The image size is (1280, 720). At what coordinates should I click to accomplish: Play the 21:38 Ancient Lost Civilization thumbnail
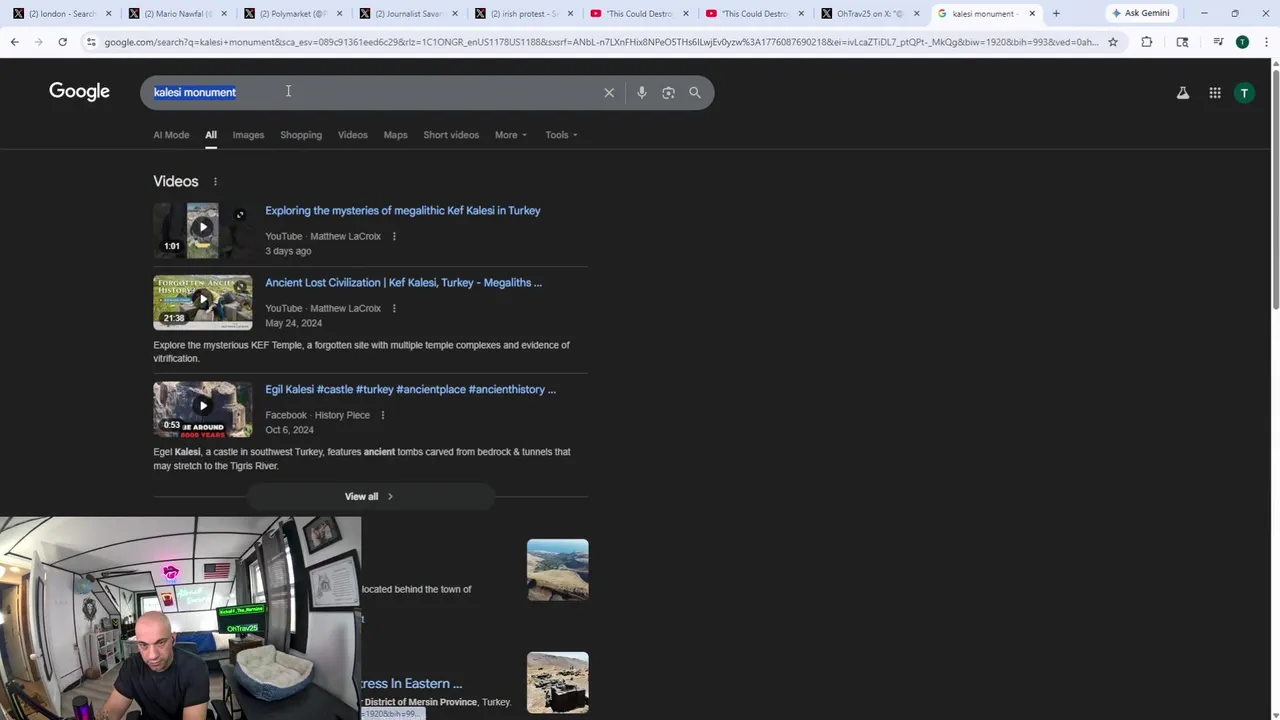[x=202, y=302]
